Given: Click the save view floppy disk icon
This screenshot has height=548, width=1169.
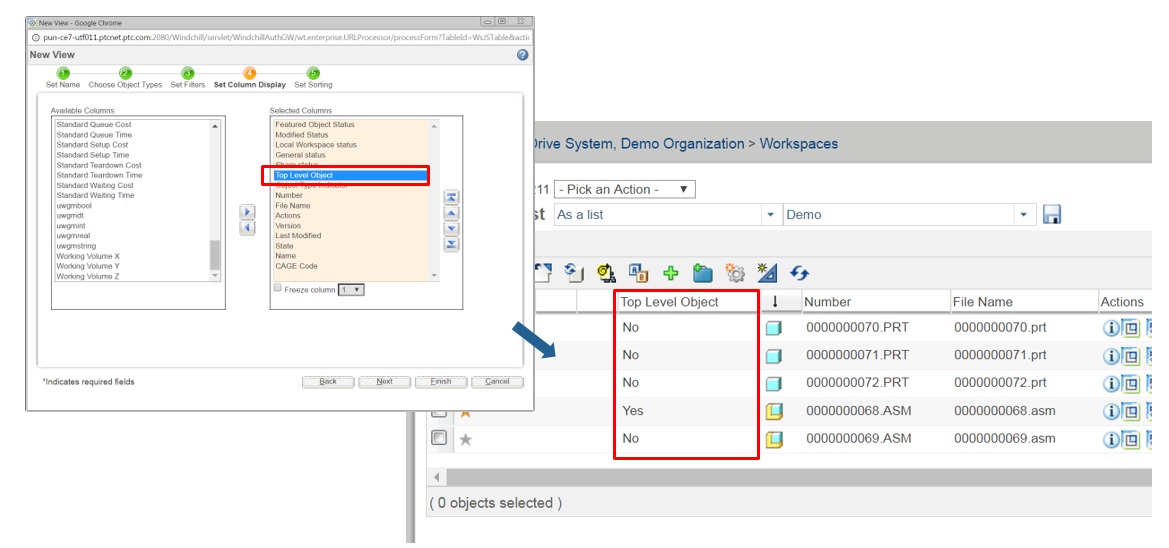Looking at the screenshot, I should coord(1052,215).
